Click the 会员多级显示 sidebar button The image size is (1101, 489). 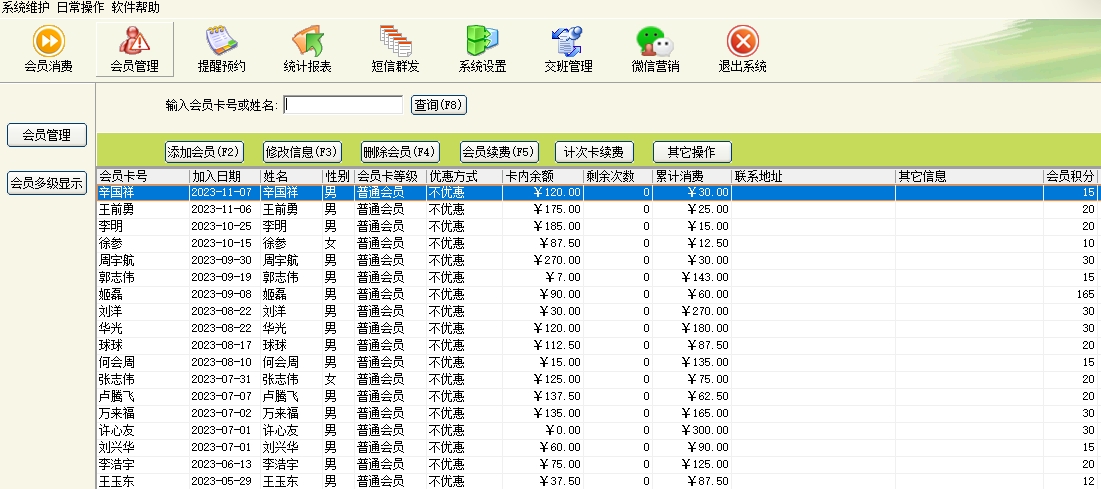pos(47,184)
